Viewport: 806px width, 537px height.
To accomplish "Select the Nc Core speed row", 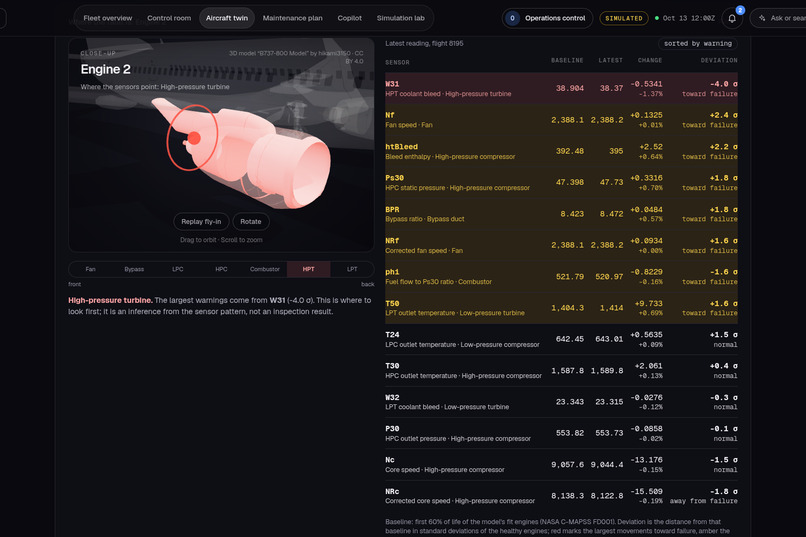I will pyautogui.click(x=561, y=465).
